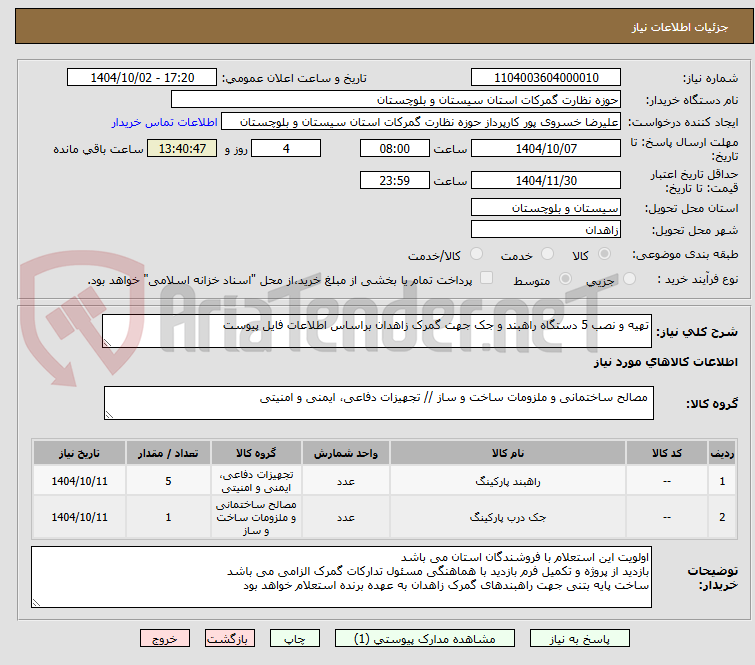The image size is (755, 665).
Task: Click the توضیحات خریدار notes textarea
Action: point(341,577)
